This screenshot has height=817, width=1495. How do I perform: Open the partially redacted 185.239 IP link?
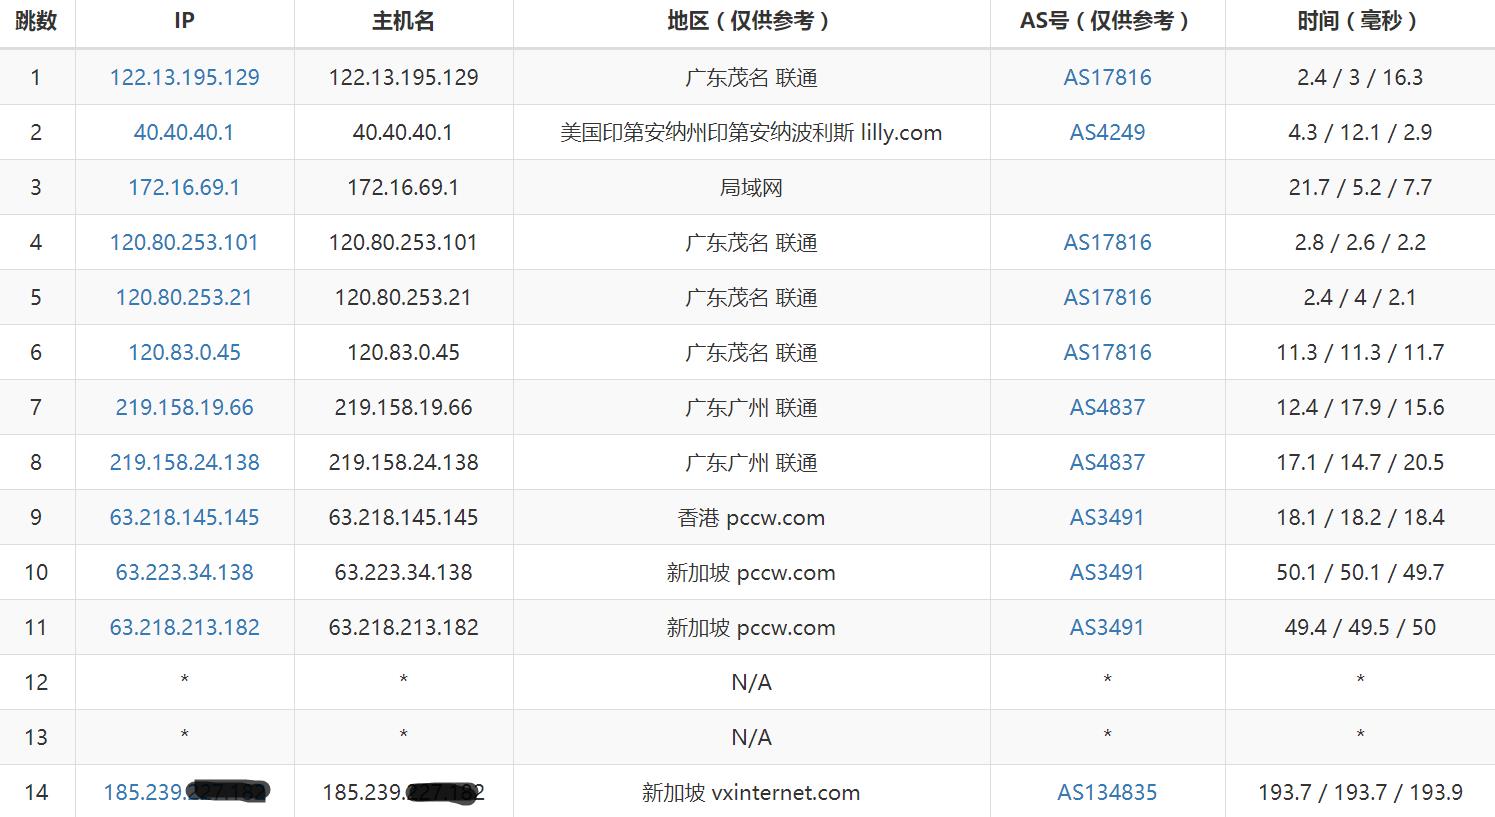[x=186, y=793]
